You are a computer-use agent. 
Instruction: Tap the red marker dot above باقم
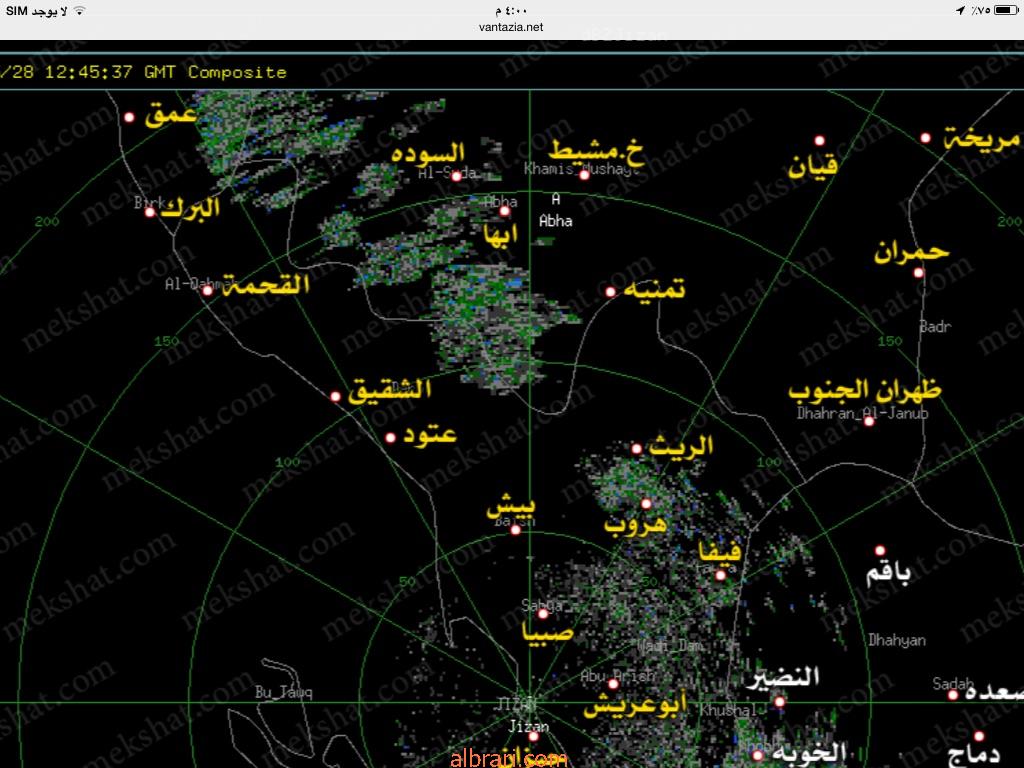[880, 551]
